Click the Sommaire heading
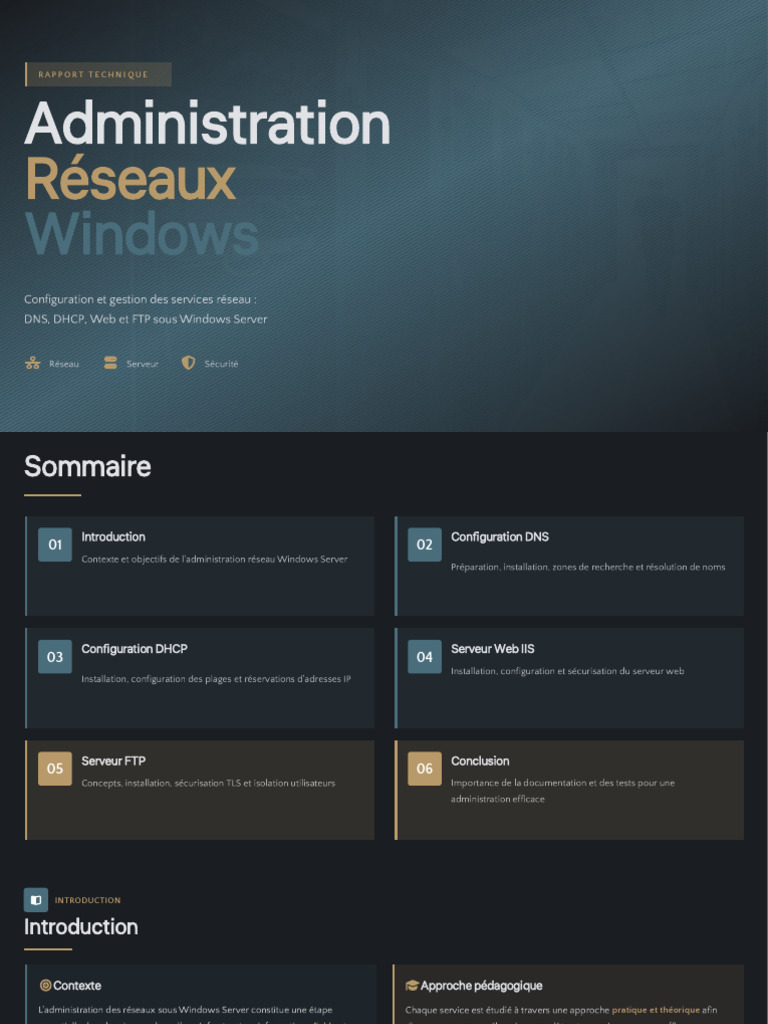768x1024 pixels. pos(88,466)
